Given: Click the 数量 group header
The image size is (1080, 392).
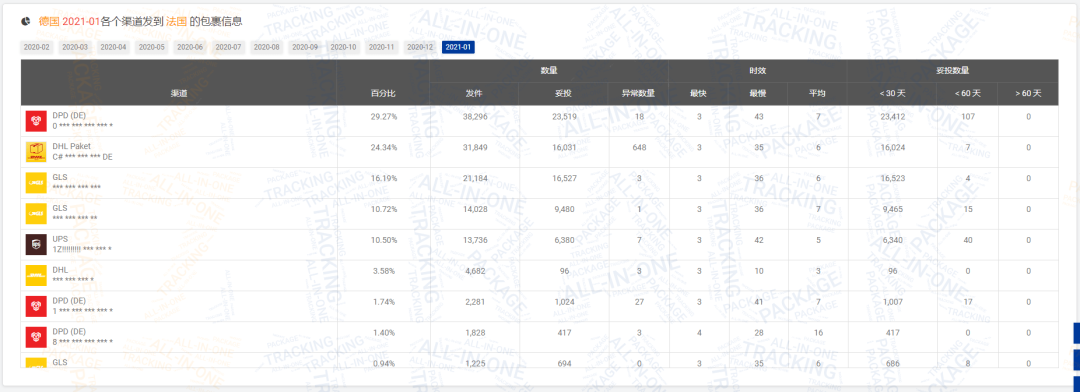Looking at the screenshot, I should click(549, 70).
